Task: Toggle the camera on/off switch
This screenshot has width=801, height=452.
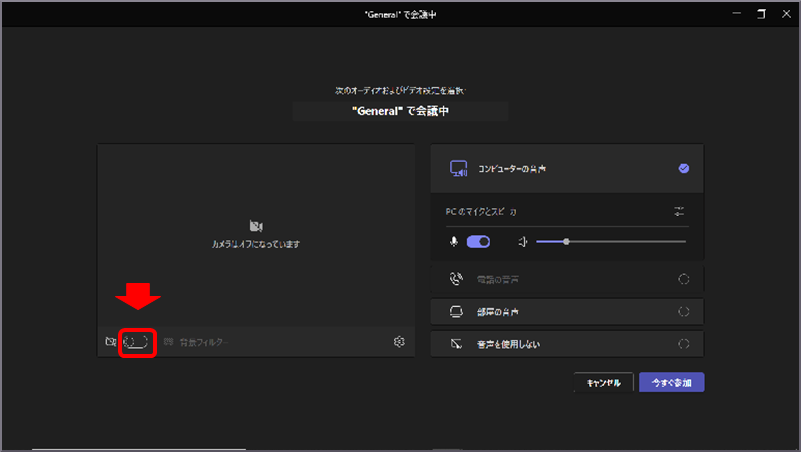Action: coord(136,342)
